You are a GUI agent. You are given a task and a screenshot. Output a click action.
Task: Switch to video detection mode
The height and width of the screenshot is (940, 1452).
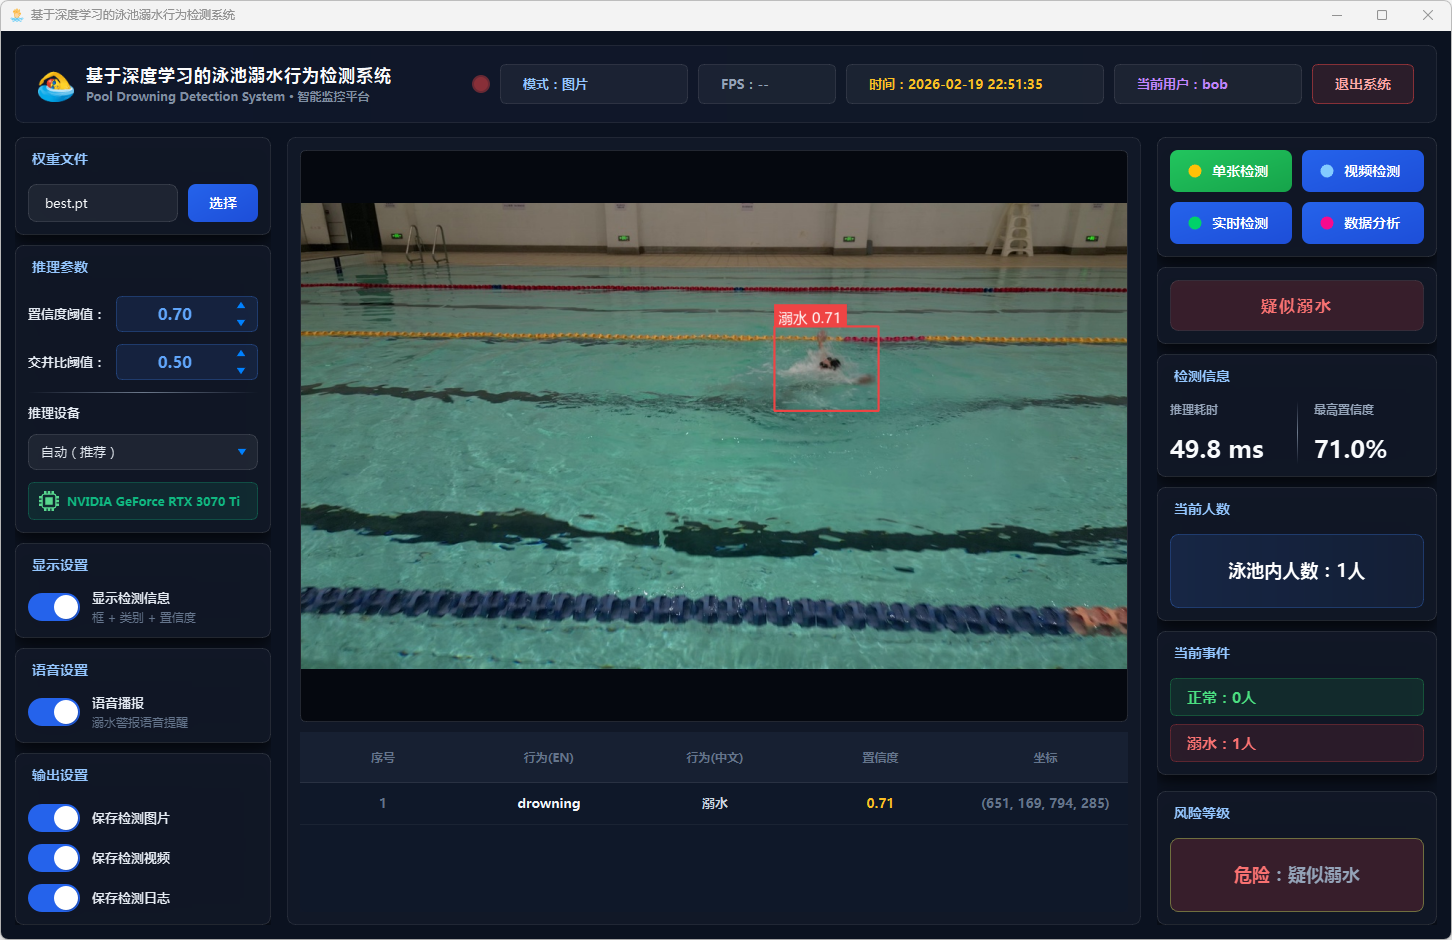click(x=1362, y=171)
